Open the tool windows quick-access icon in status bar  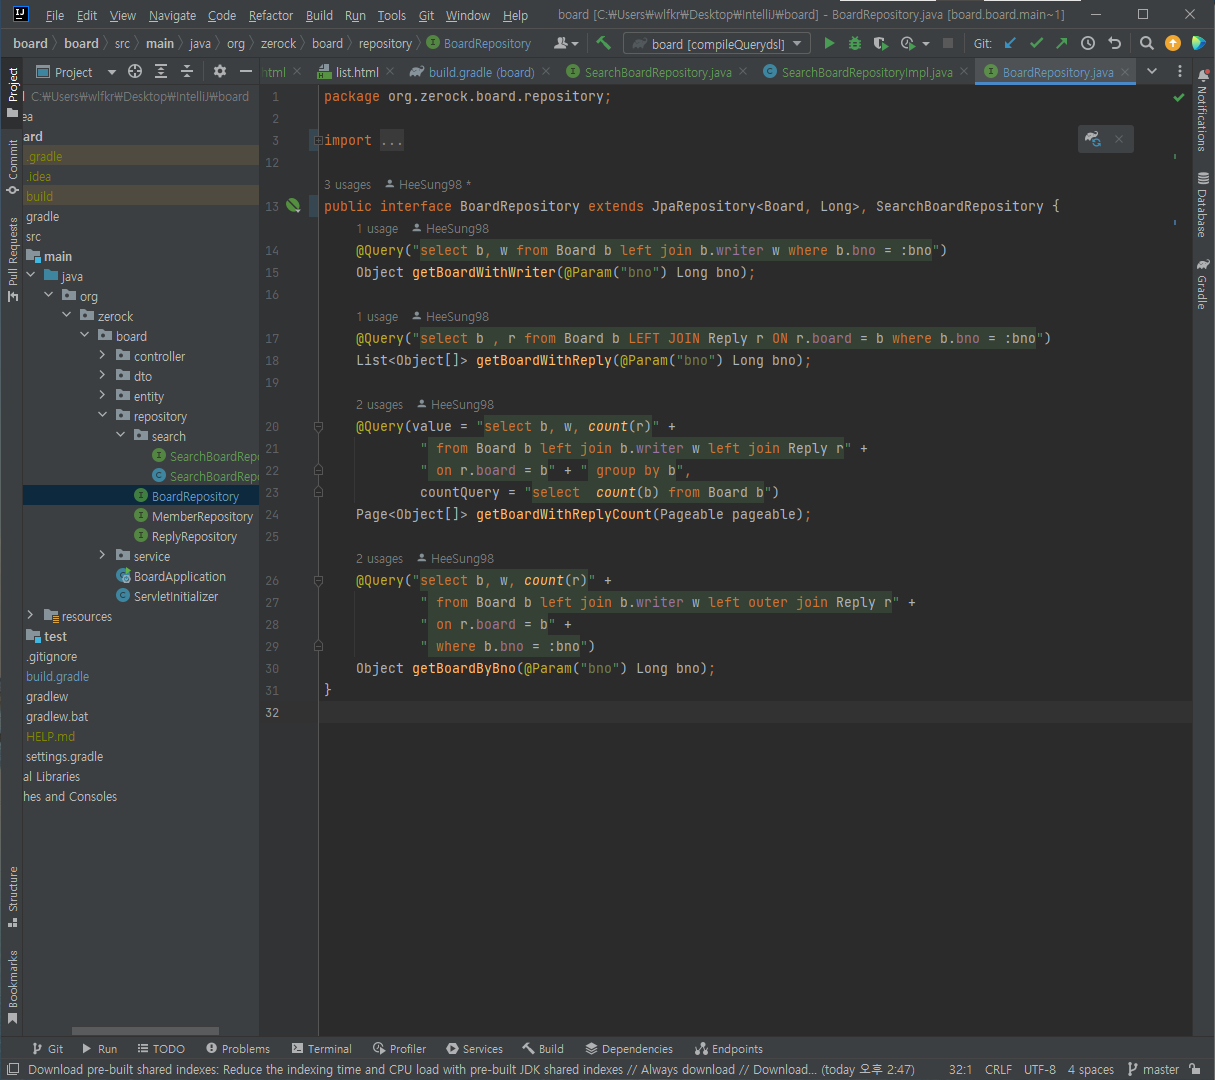coord(13,1069)
